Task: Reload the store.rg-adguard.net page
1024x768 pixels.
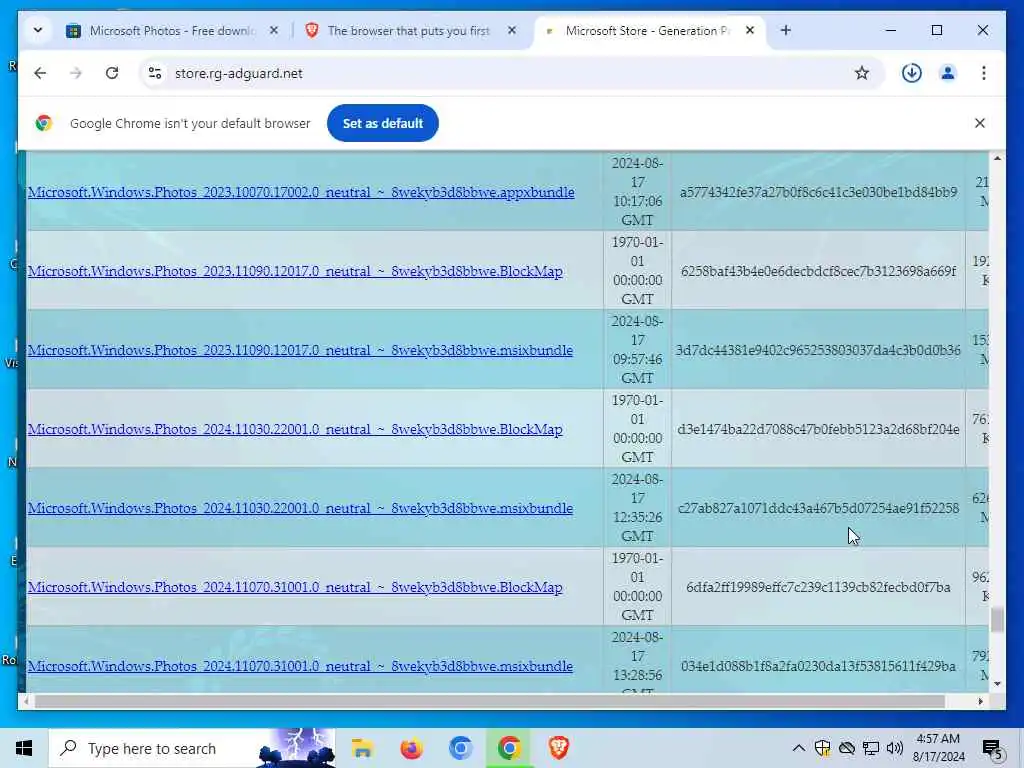Action: pyautogui.click(x=112, y=73)
